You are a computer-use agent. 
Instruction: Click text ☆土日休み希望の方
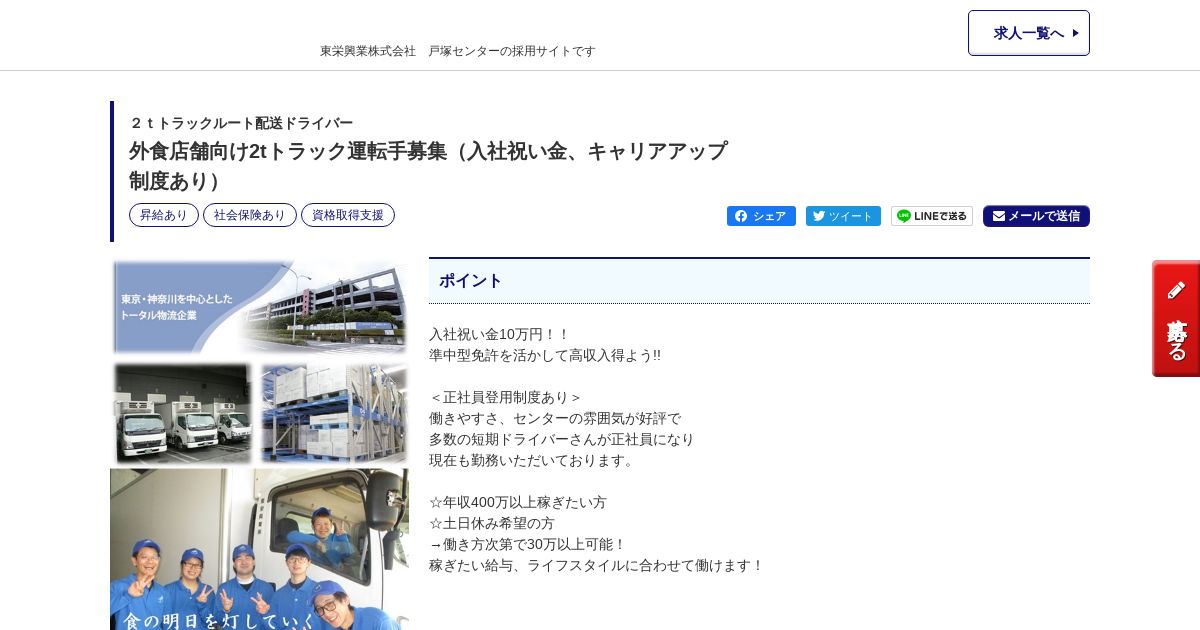(x=492, y=523)
